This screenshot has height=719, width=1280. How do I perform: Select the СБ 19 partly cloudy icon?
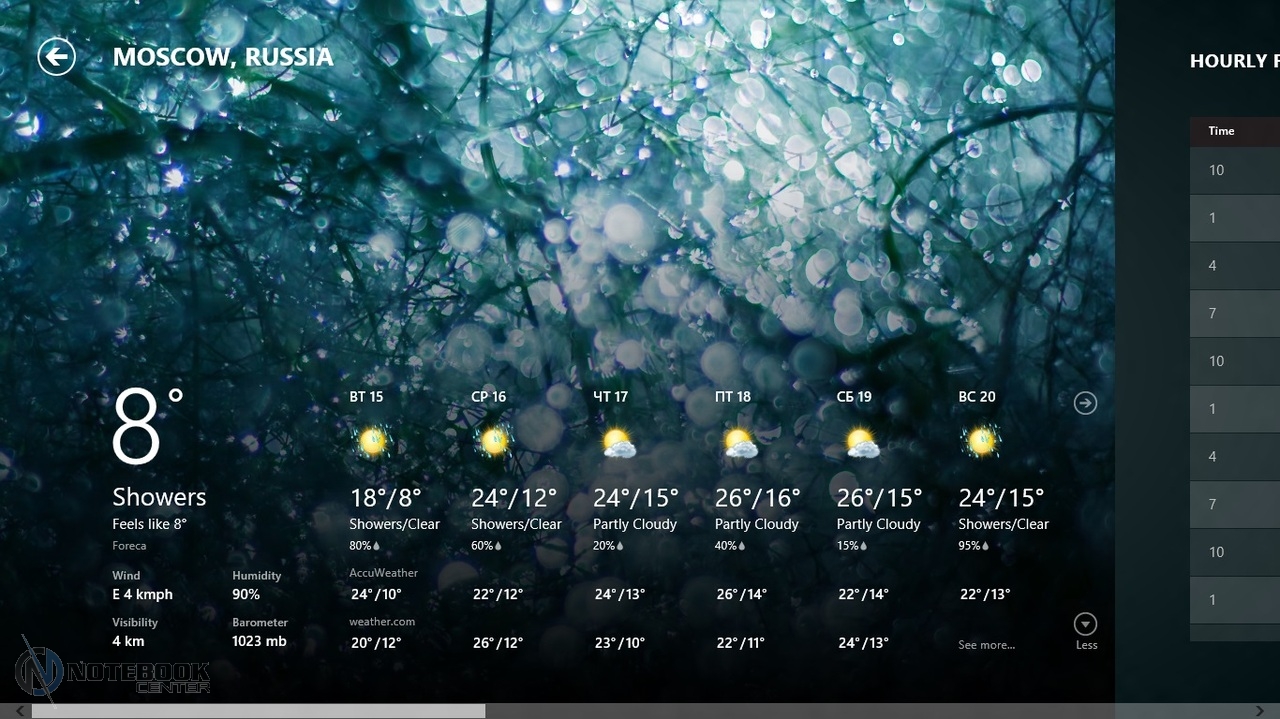(x=862, y=443)
